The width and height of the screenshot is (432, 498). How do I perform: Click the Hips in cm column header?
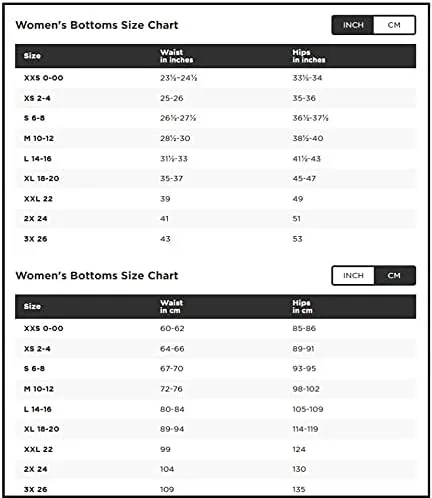(x=302, y=307)
